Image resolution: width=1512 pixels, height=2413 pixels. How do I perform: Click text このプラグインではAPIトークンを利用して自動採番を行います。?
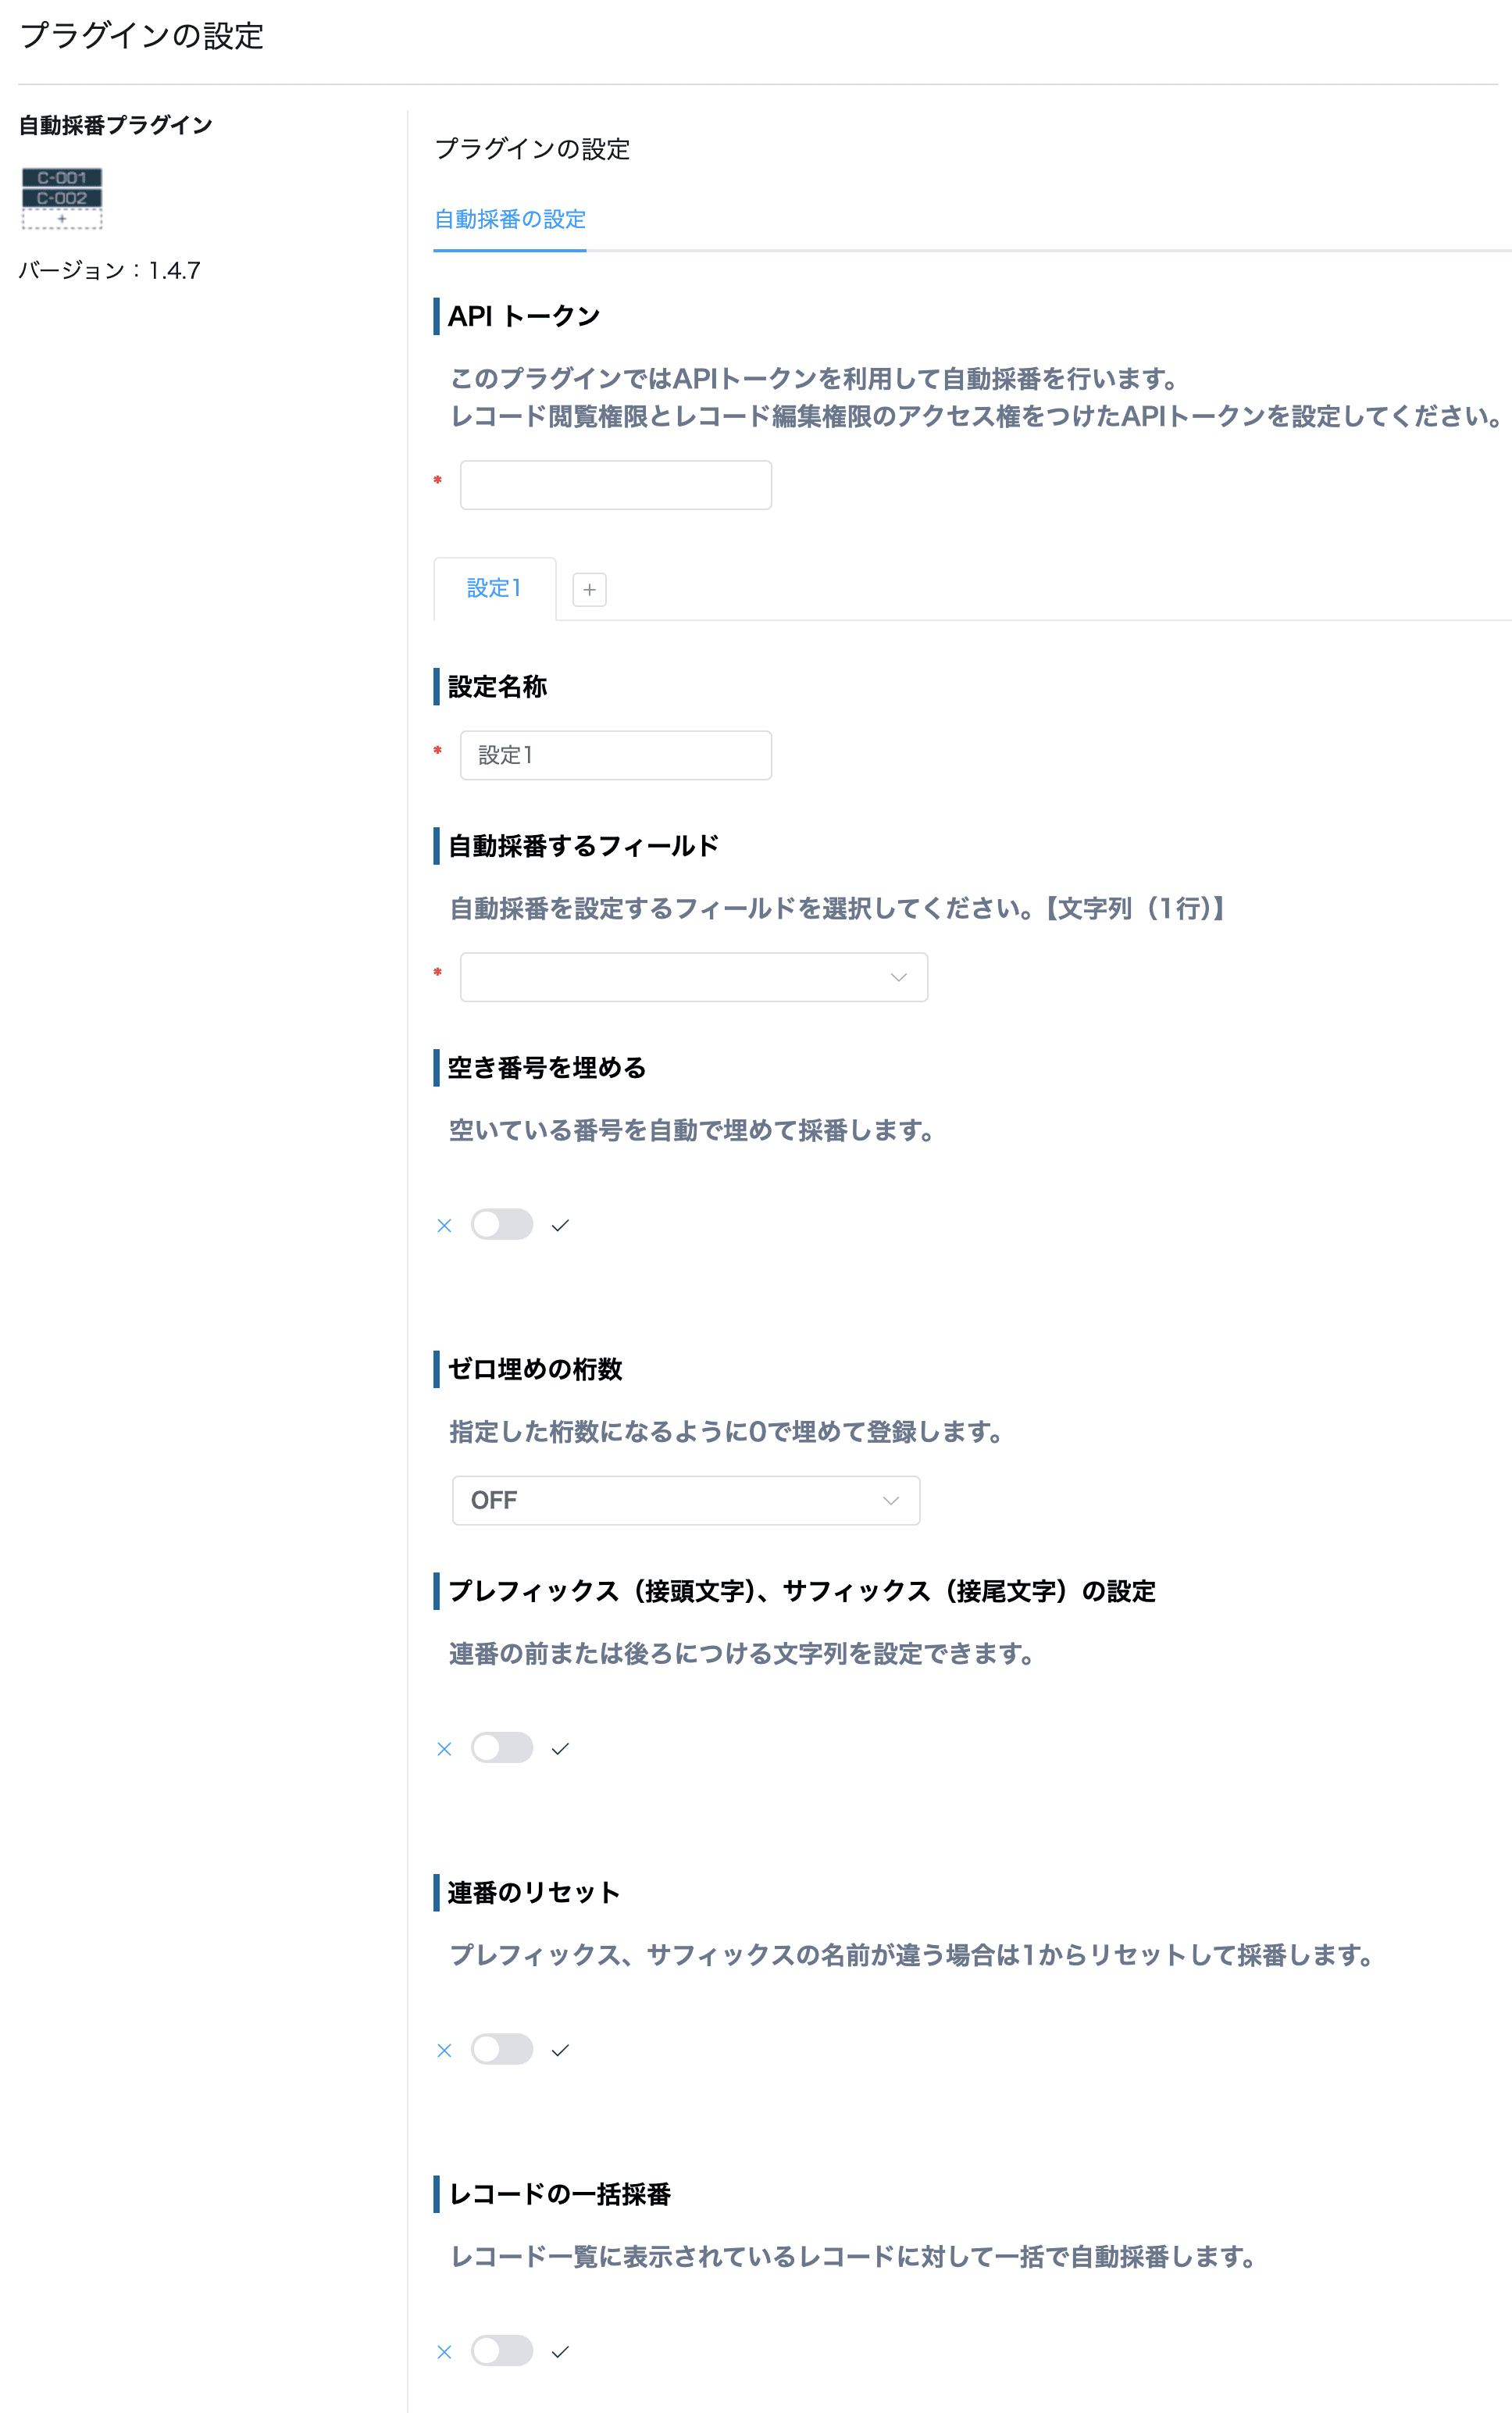tap(814, 378)
